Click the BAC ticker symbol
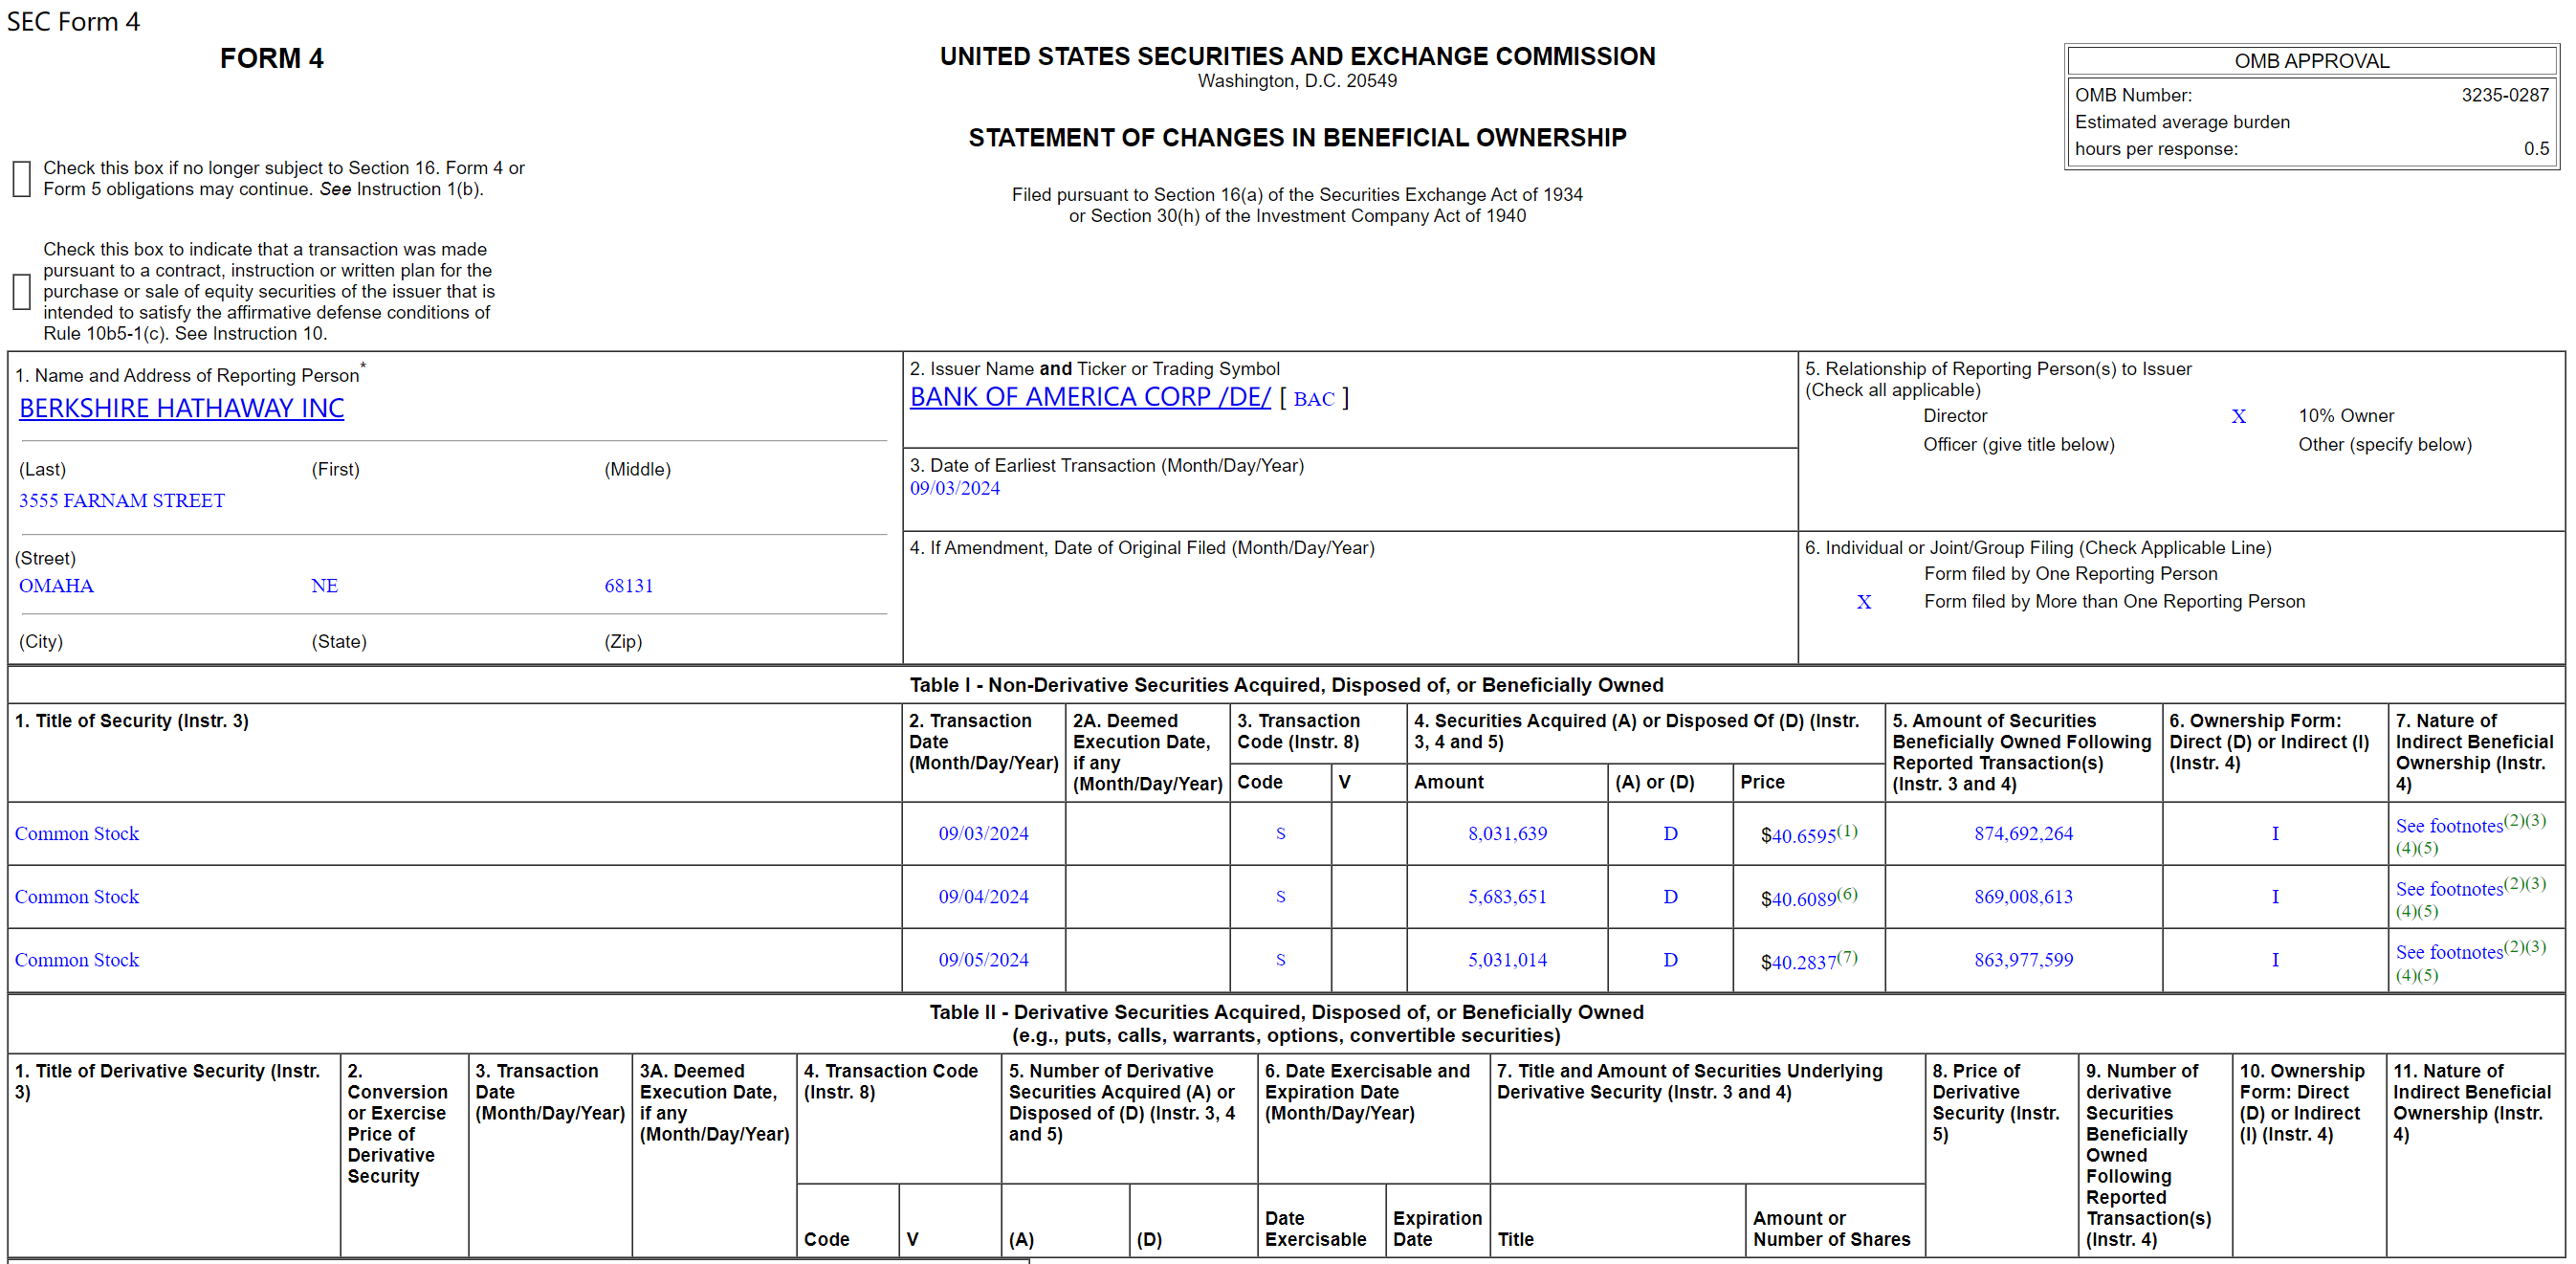 [x=1313, y=399]
